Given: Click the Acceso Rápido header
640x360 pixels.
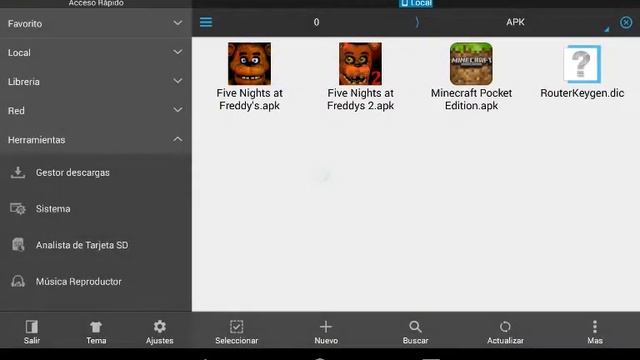Looking at the screenshot, I should coord(96,3).
